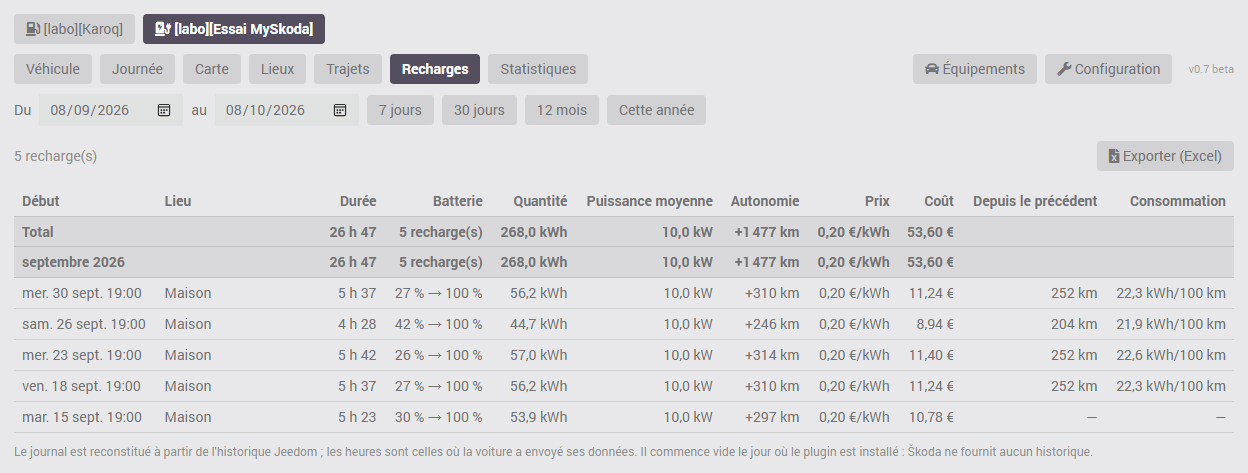Click the Puissance moyenne column header

[650, 201]
